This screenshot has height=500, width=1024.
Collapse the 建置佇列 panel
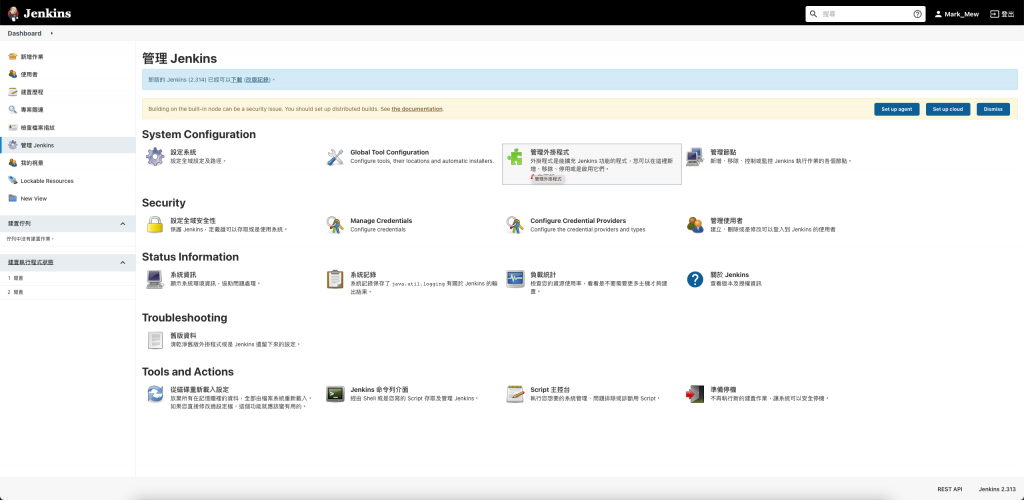[x=123, y=224]
